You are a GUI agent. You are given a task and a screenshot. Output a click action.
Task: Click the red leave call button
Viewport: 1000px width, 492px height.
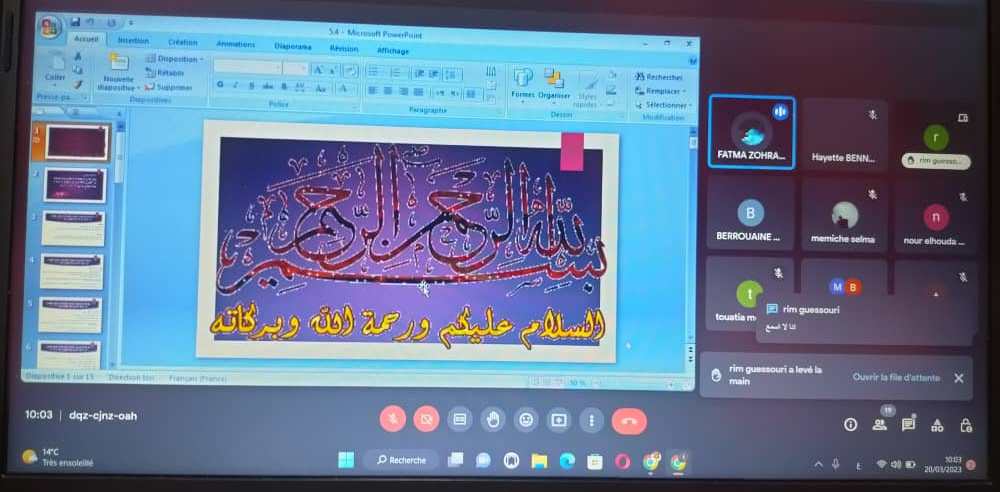pyautogui.click(x=629, y=421)
